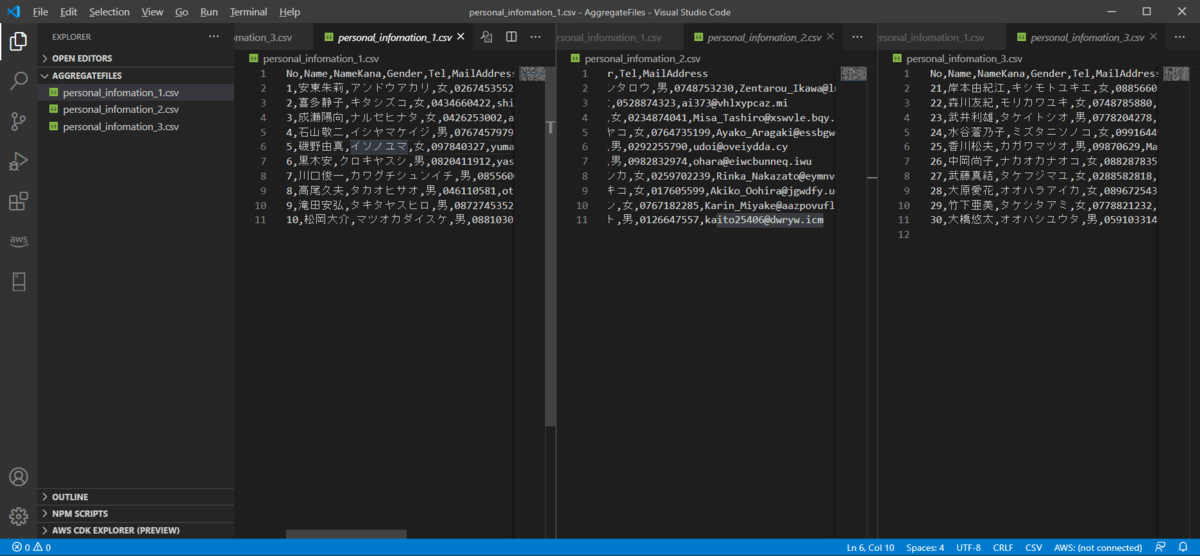
Task: Select personal_infomation_1.csv in the Explorer tree
Action: click(x=136, y=92)
